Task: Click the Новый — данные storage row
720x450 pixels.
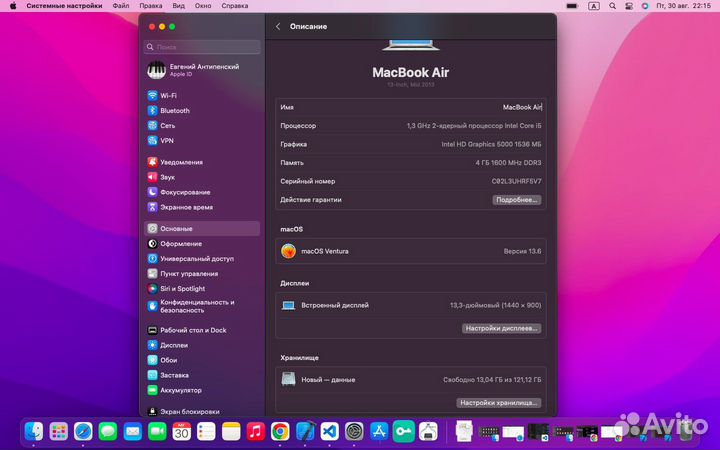Action: [411, 380]
